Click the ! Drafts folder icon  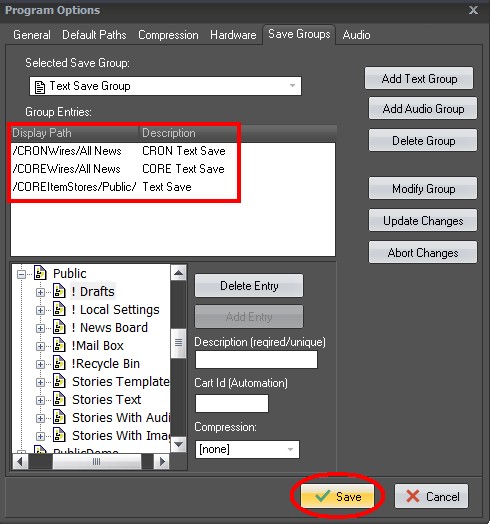point(59,291)
